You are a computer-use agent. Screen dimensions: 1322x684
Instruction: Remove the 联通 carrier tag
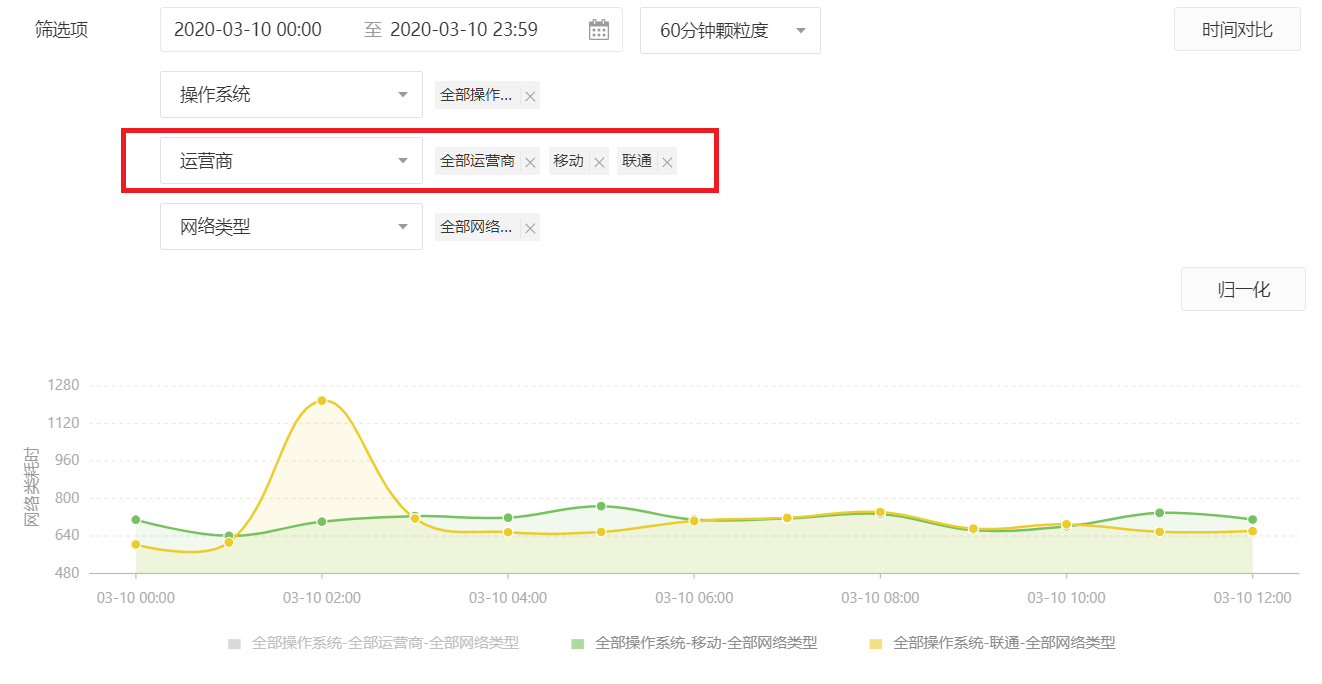click(667, 162)
